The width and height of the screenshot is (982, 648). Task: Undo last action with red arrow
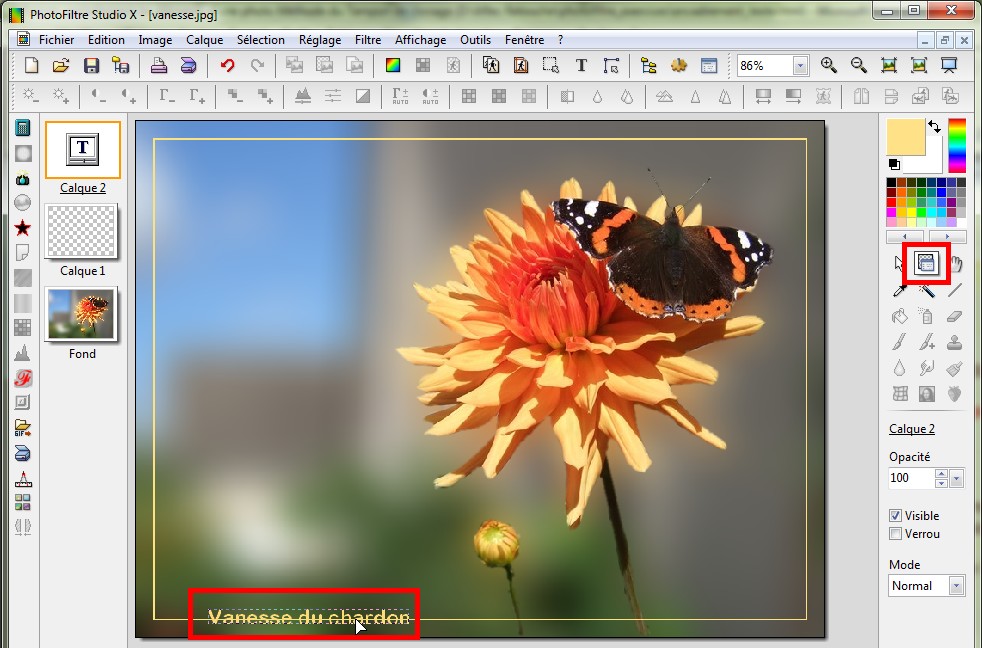pos(227,65)
